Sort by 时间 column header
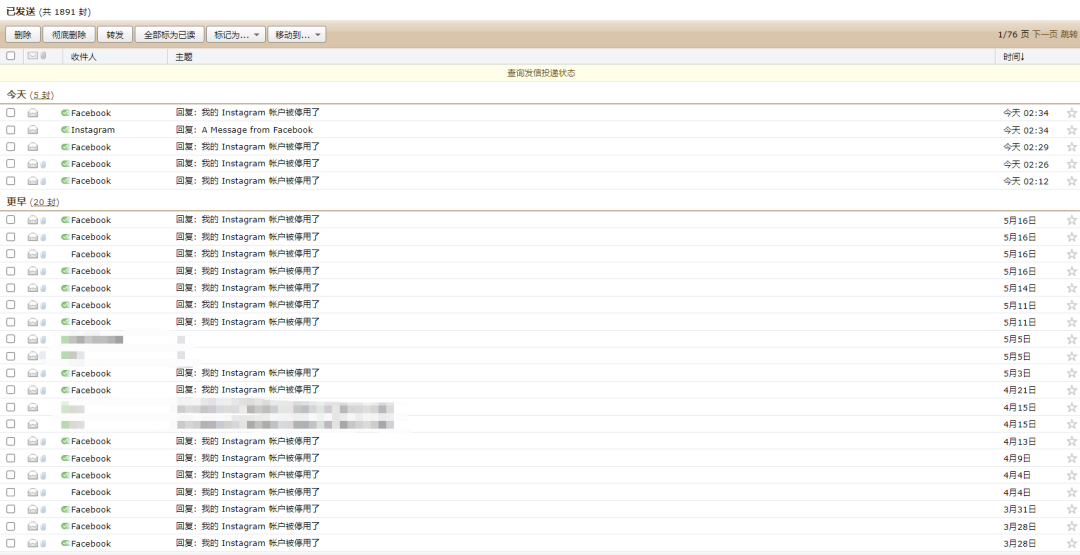 pos(1014,57)
